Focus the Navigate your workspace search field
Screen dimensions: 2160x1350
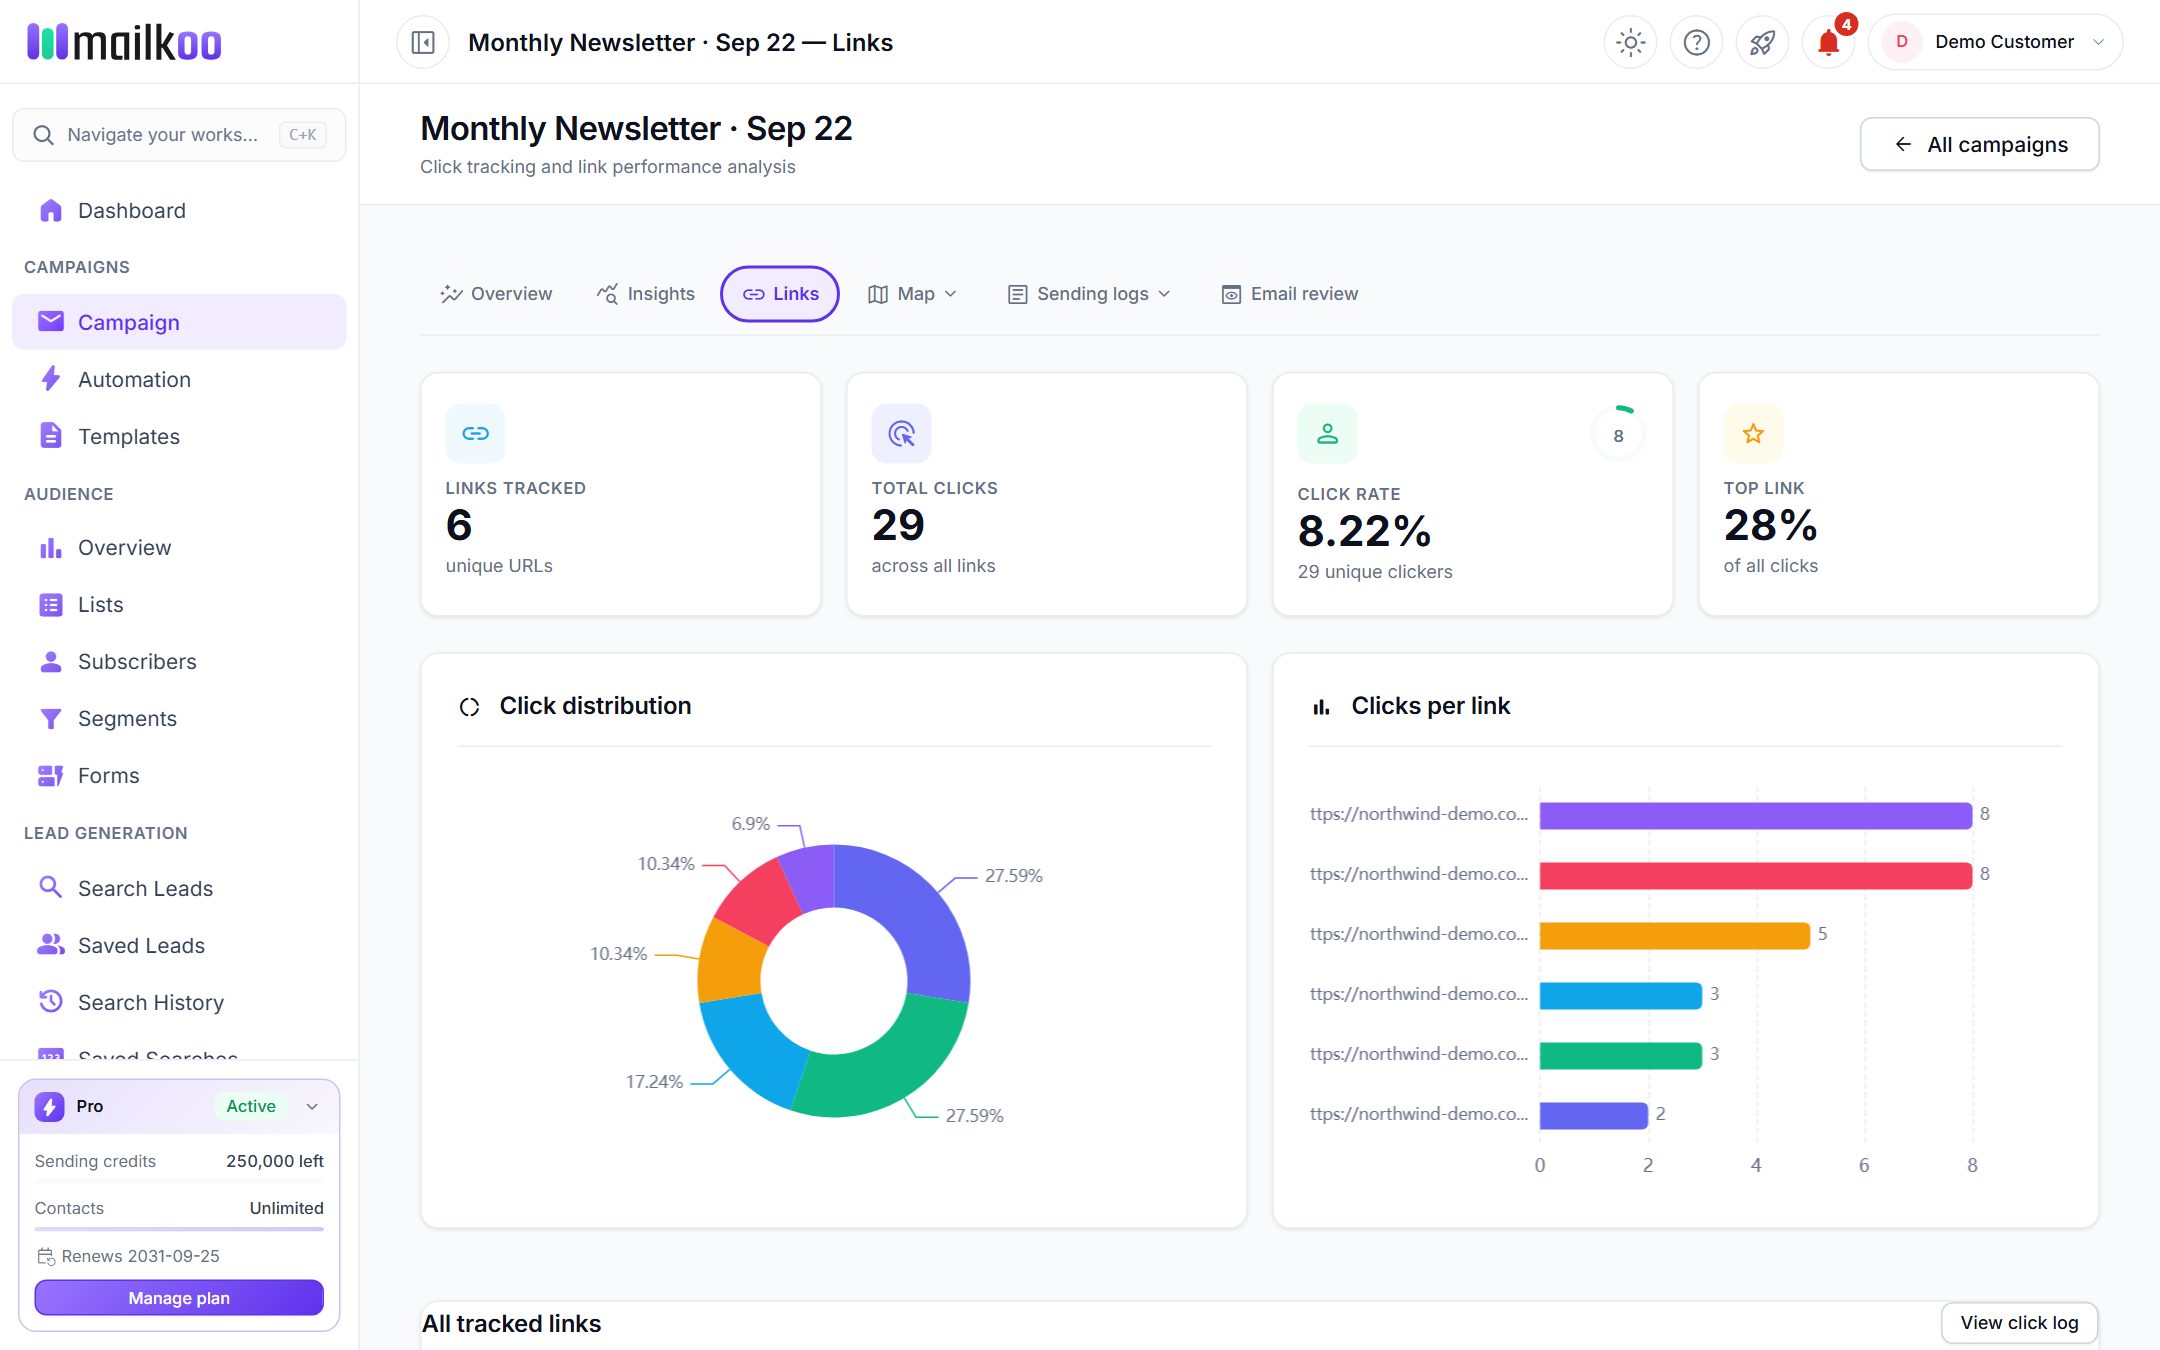[179, 135]
